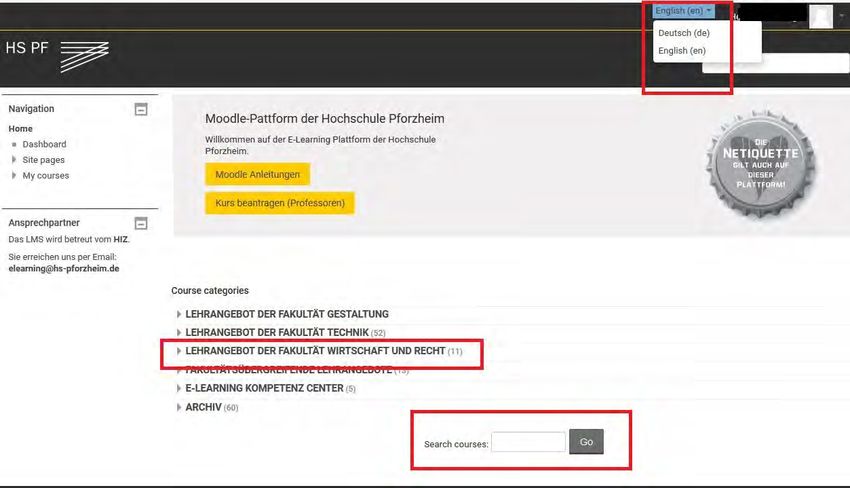Click the Ansprechpartner block title
Viewport: 850px width, 488px height.
44,223
